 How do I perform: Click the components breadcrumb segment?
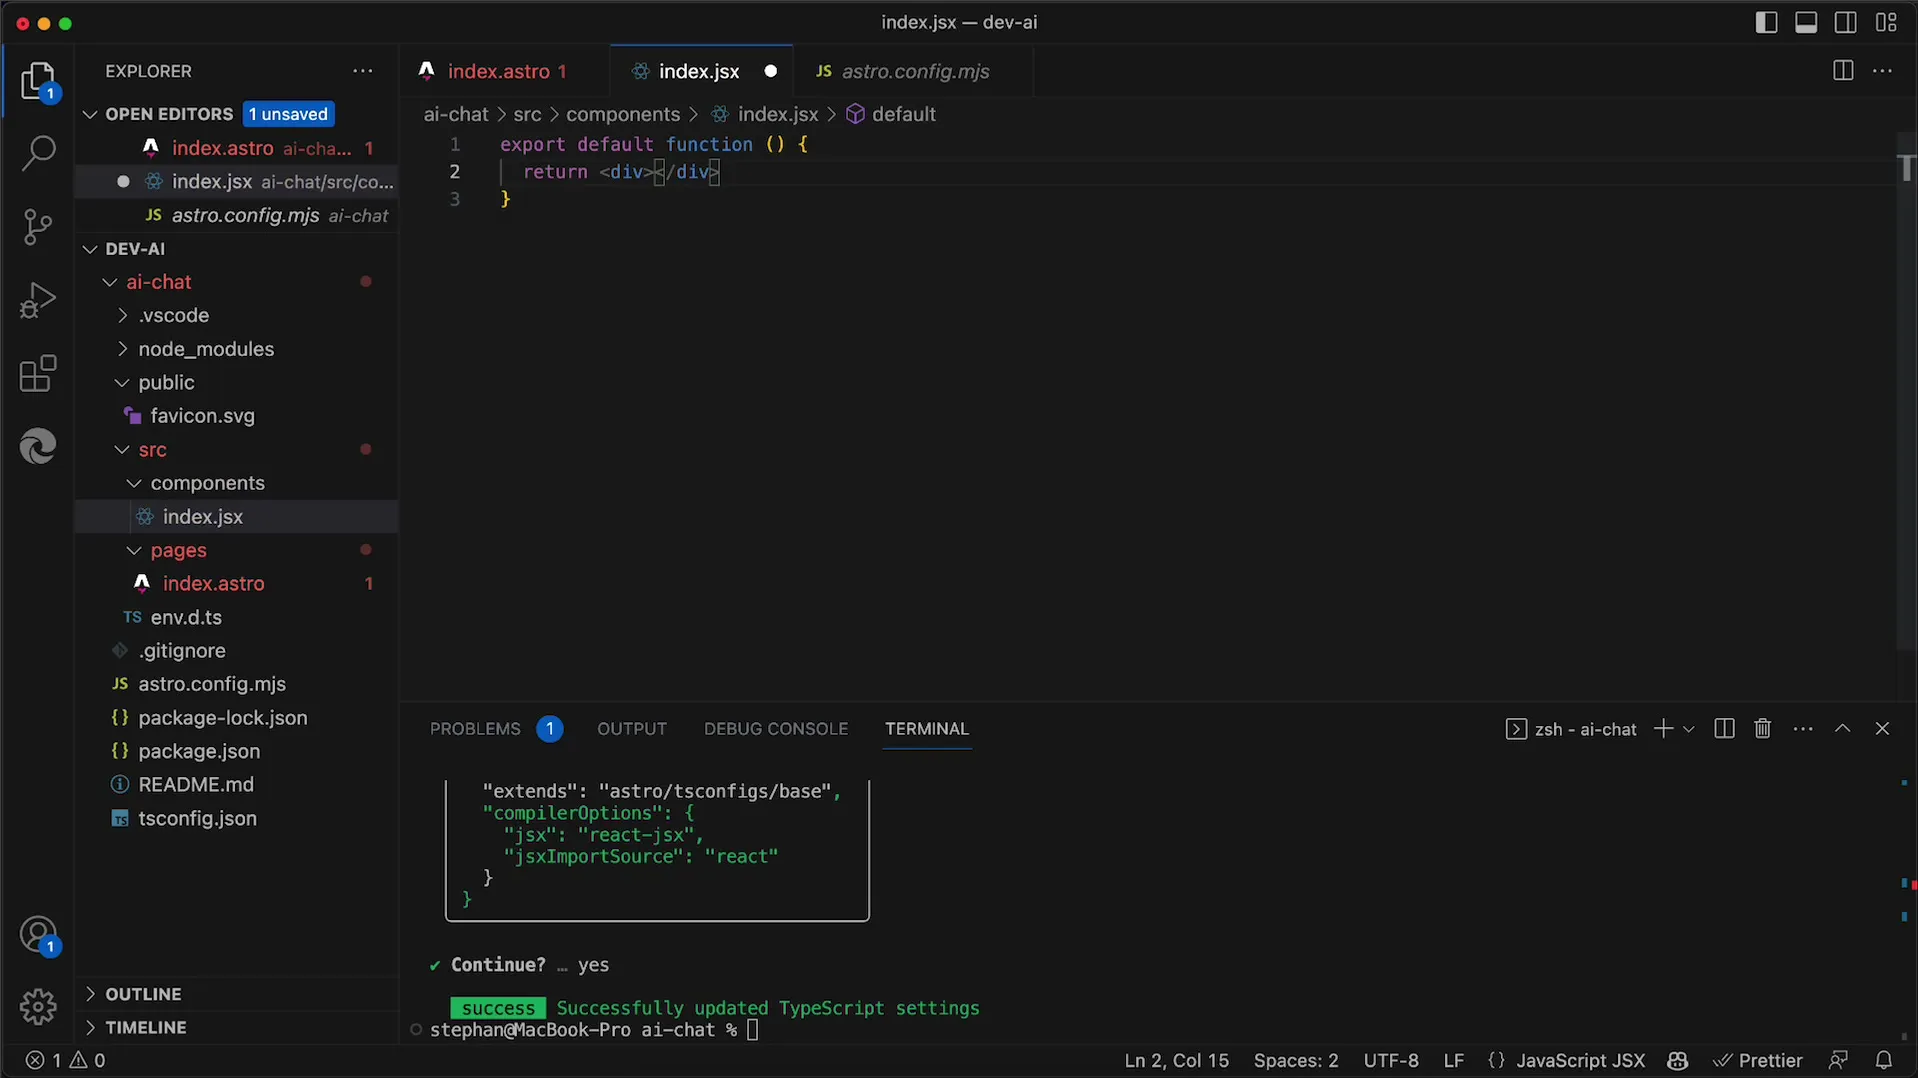point(623,114)
